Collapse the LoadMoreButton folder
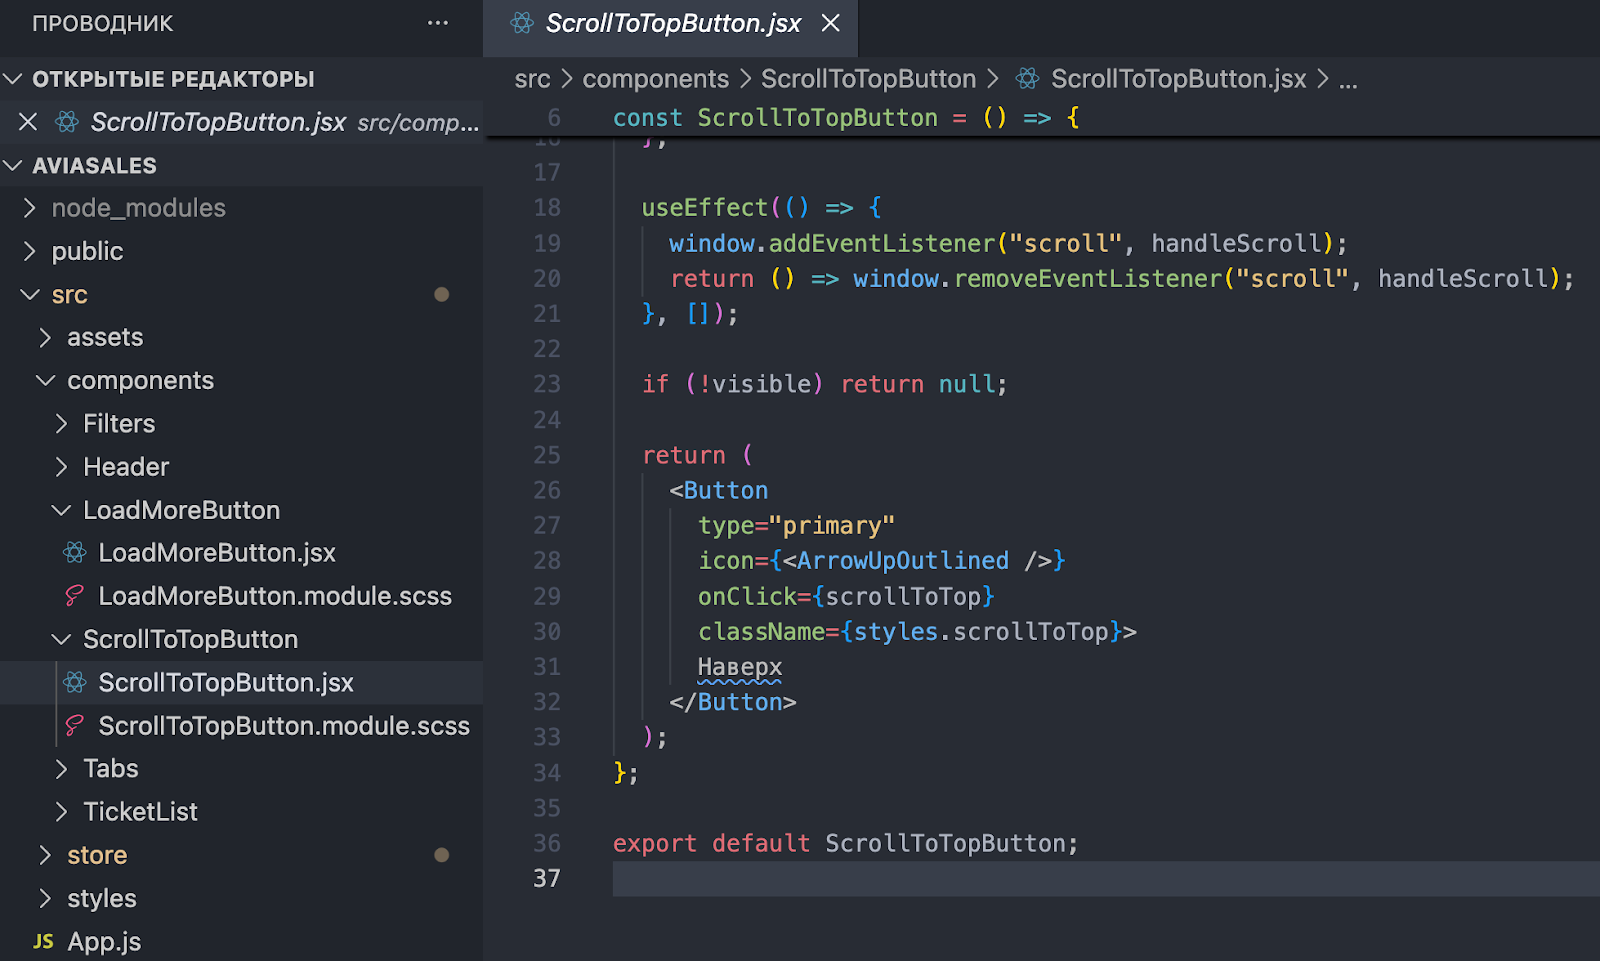The image size is (1600, 961). pos(61,510)
